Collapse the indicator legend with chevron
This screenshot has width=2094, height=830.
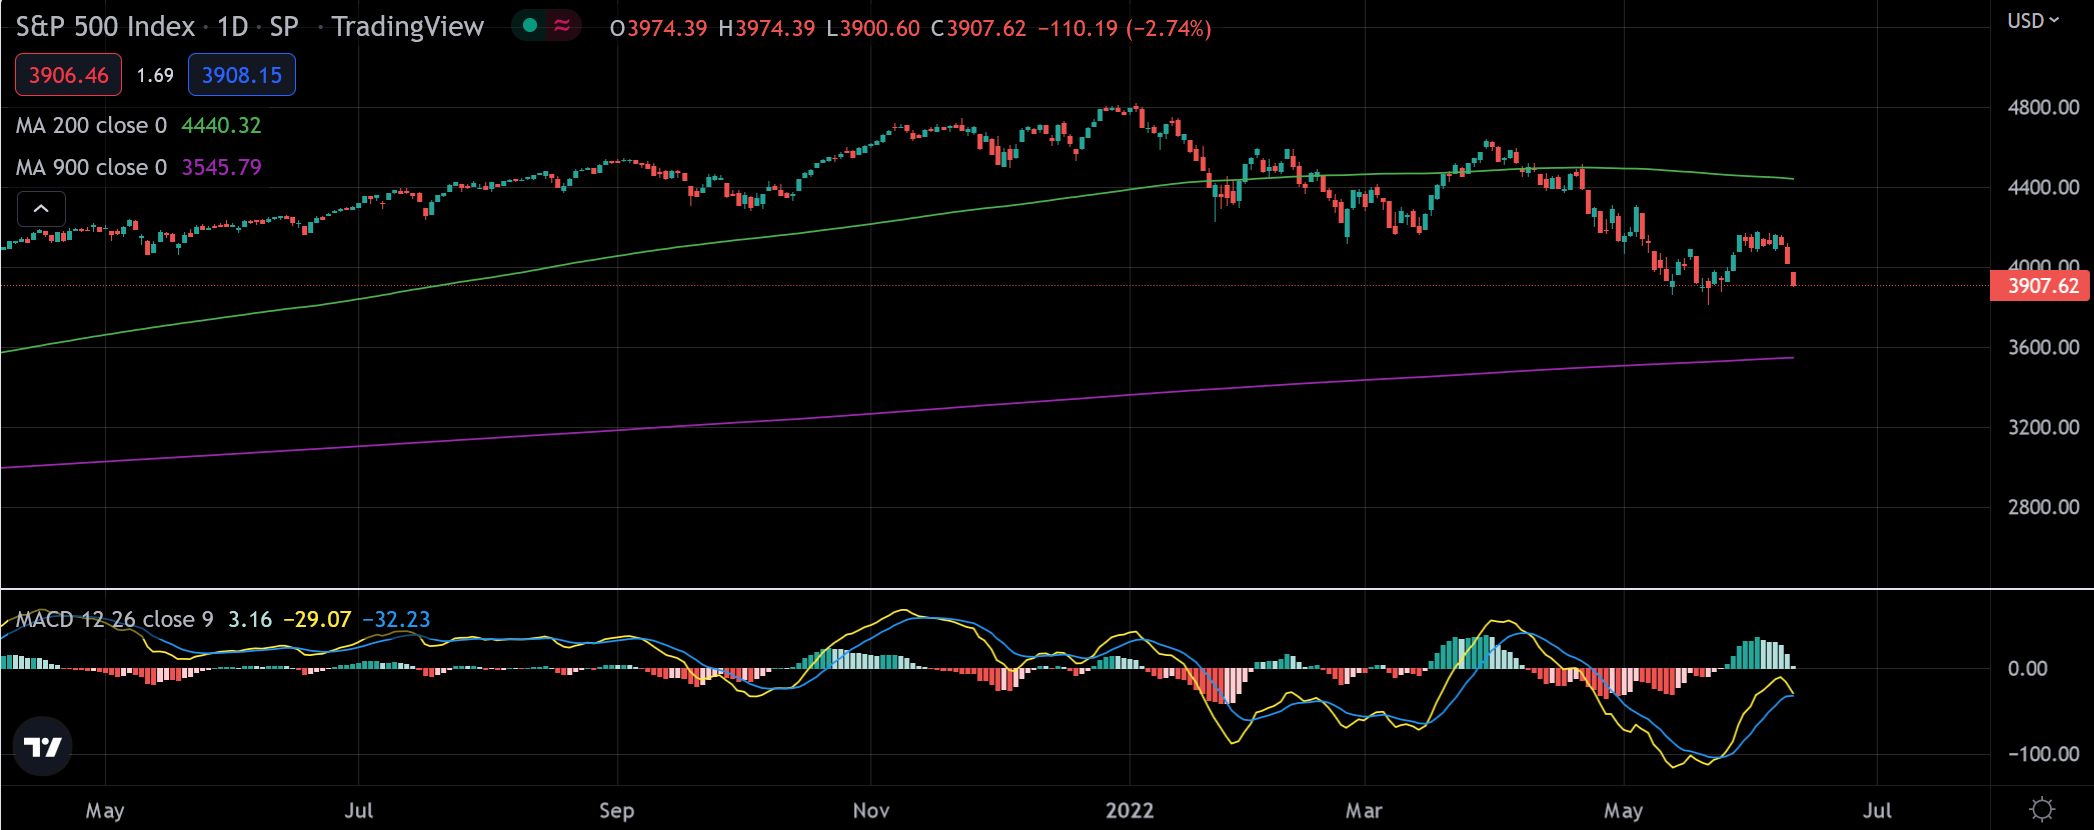click(41, 209)
